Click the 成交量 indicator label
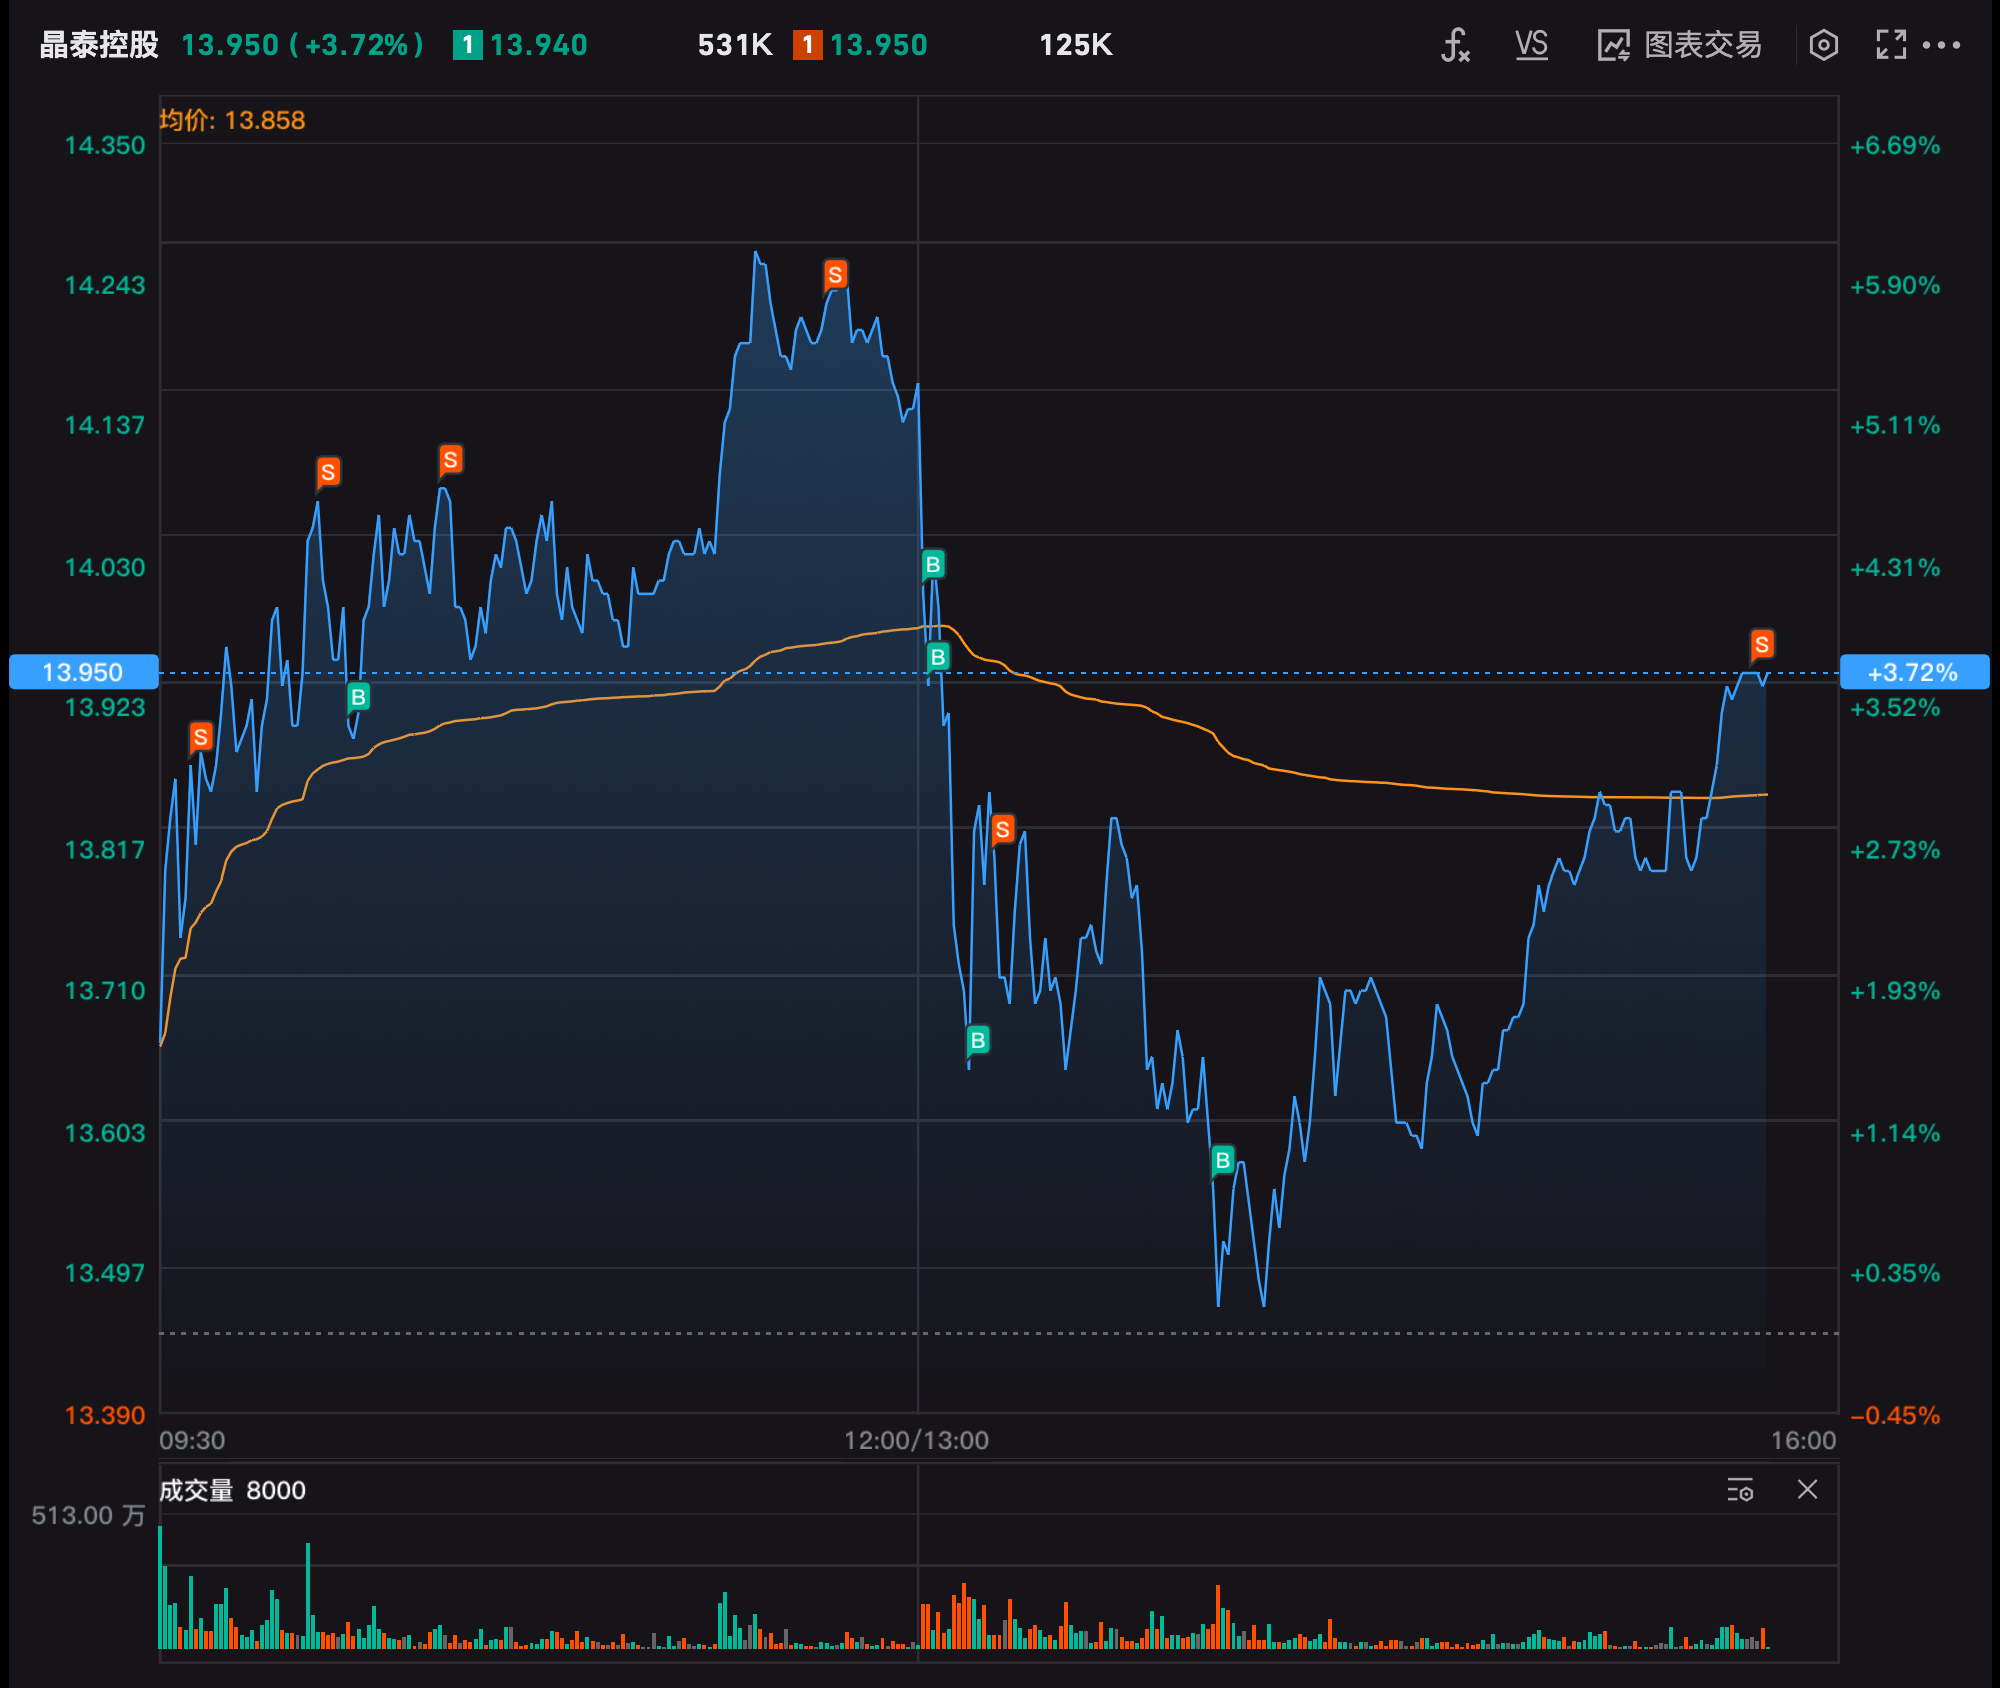 tap(196, 1490)
